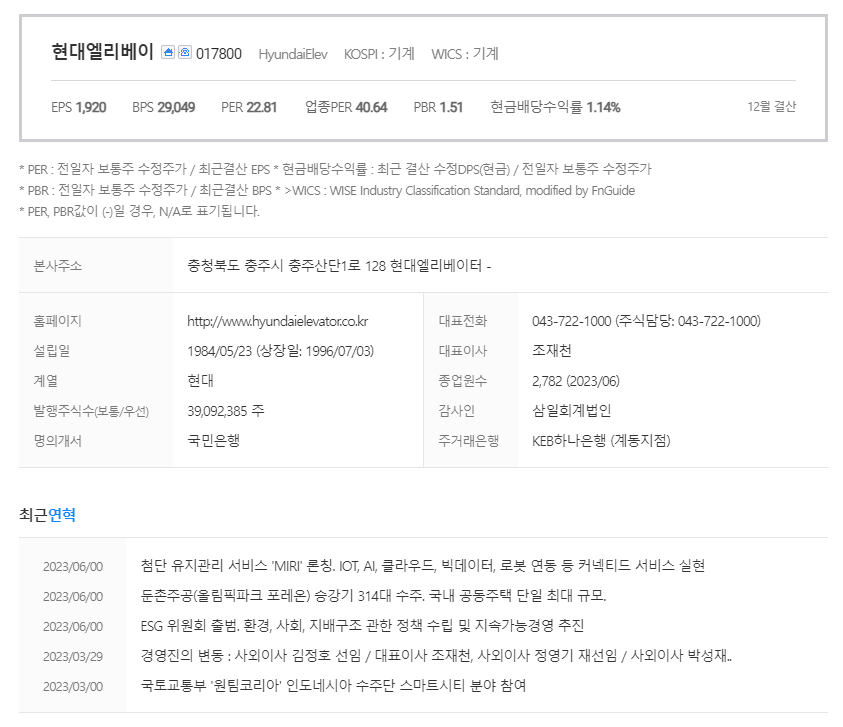Click the PBR and WICS footnote line
843x727 pixels.
click(327, 190)
